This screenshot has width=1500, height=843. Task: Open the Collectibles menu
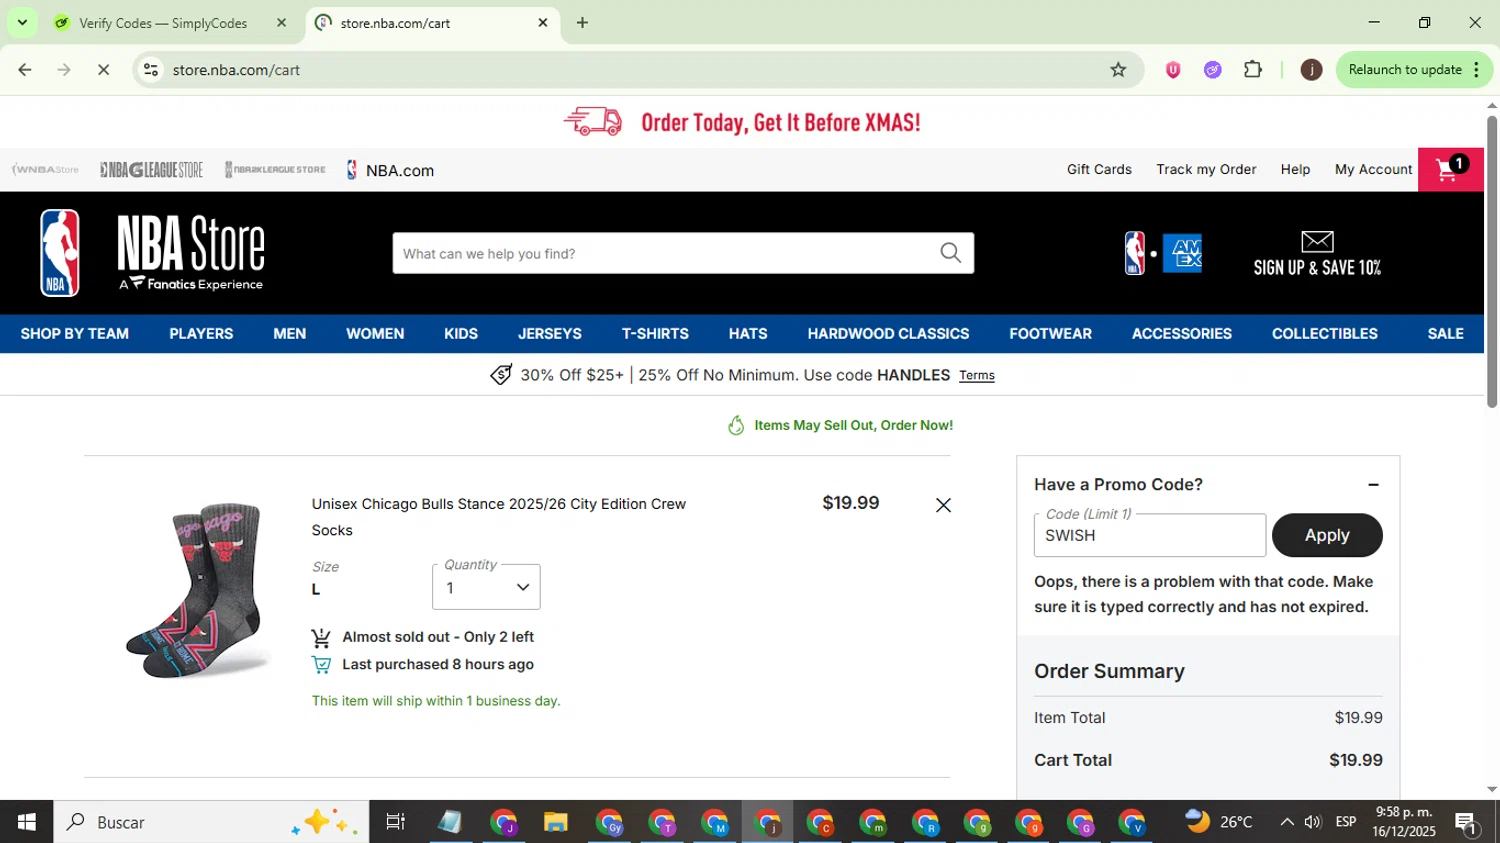(1324, 334)
